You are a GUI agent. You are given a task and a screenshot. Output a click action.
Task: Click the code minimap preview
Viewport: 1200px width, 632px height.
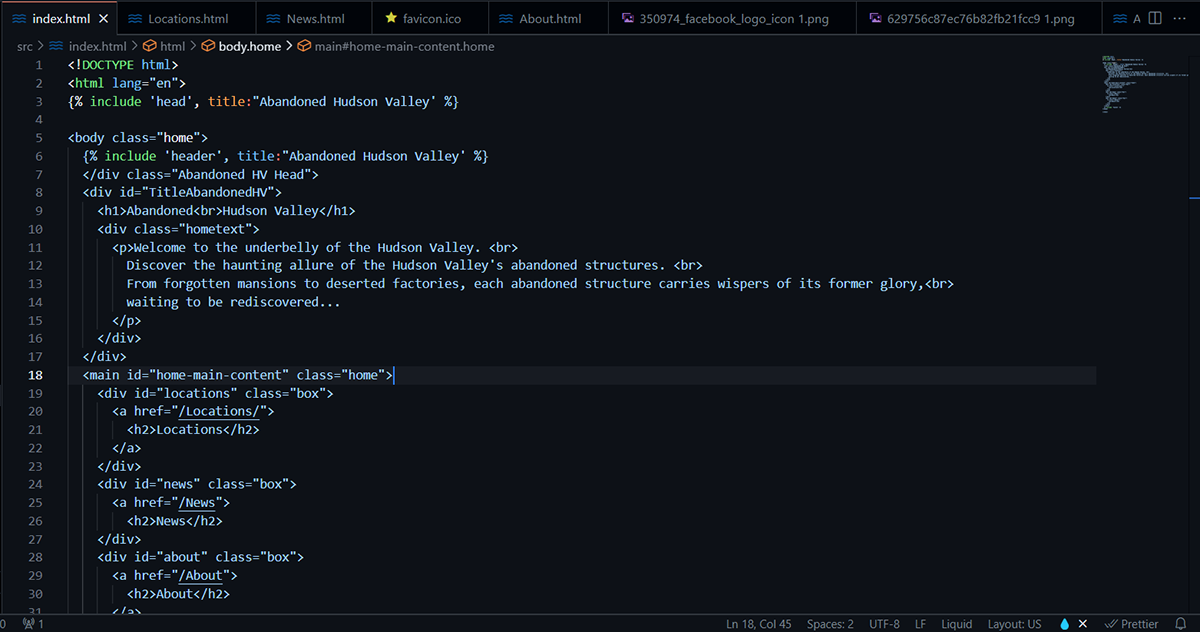tap(1138, 85)
